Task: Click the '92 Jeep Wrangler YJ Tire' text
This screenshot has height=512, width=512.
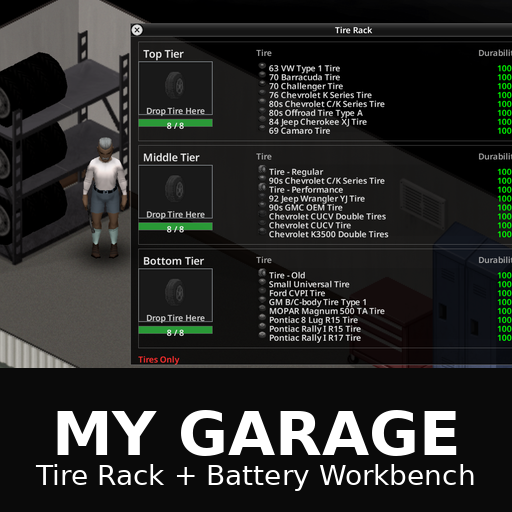Action: [x=317, y=199]
